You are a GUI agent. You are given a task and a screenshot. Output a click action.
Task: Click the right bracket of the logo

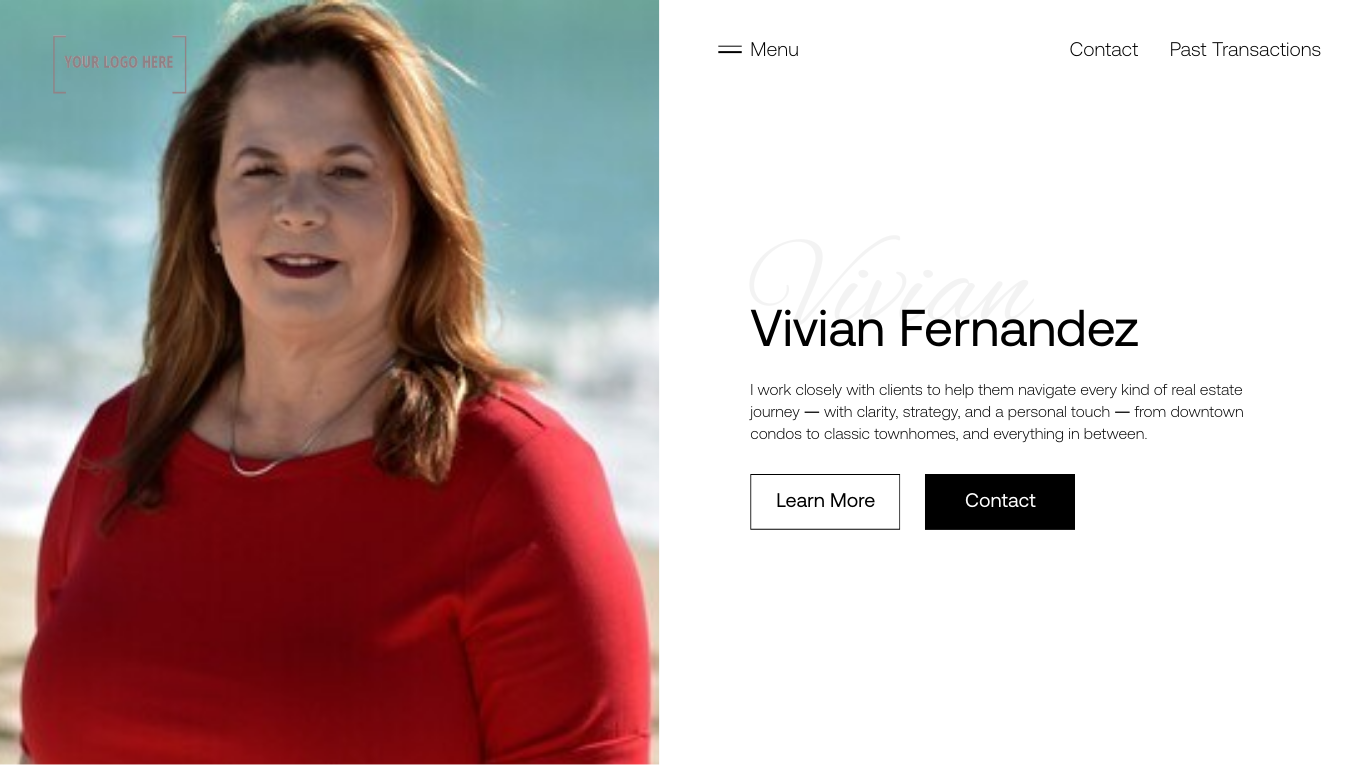180,64
